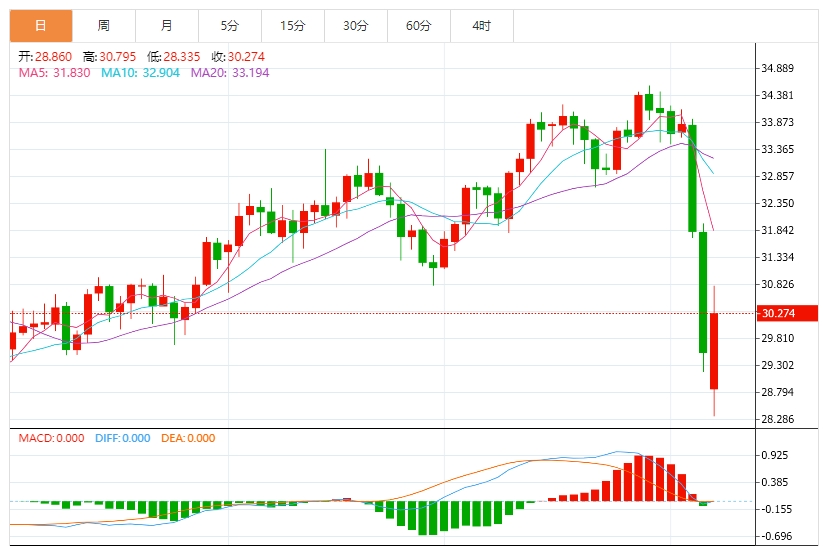Open the 5分 chart tab
The width and height of the screenshot is (823, 546).
click(230, 26)
